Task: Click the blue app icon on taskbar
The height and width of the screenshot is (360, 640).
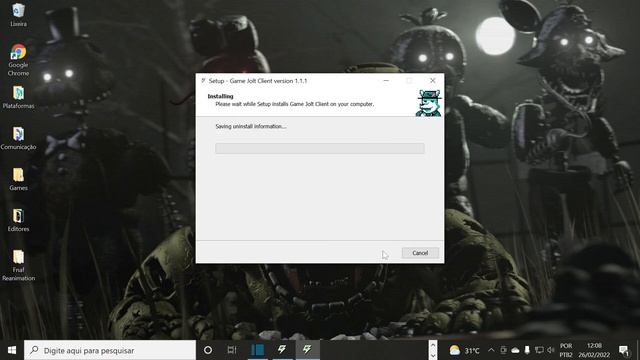Action: click(258, 350)
